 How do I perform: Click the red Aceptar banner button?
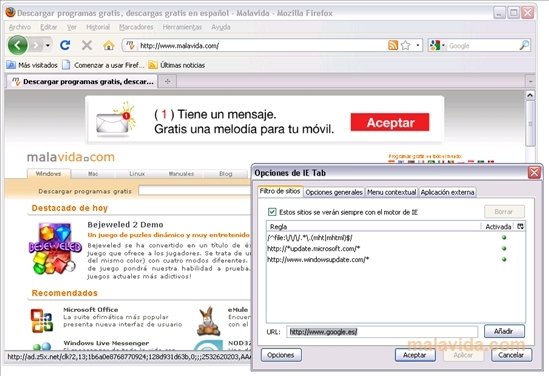[390, 122]
